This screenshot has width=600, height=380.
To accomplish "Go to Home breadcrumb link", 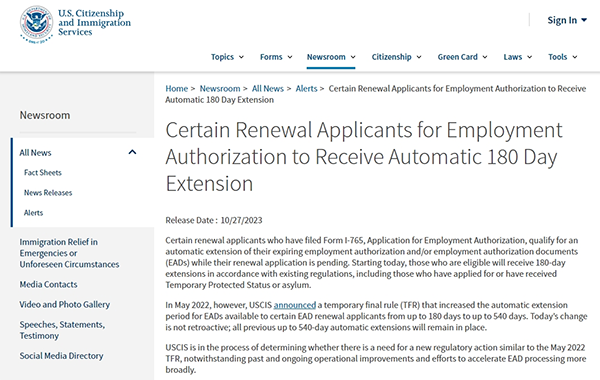I will [x=176, y=89].
